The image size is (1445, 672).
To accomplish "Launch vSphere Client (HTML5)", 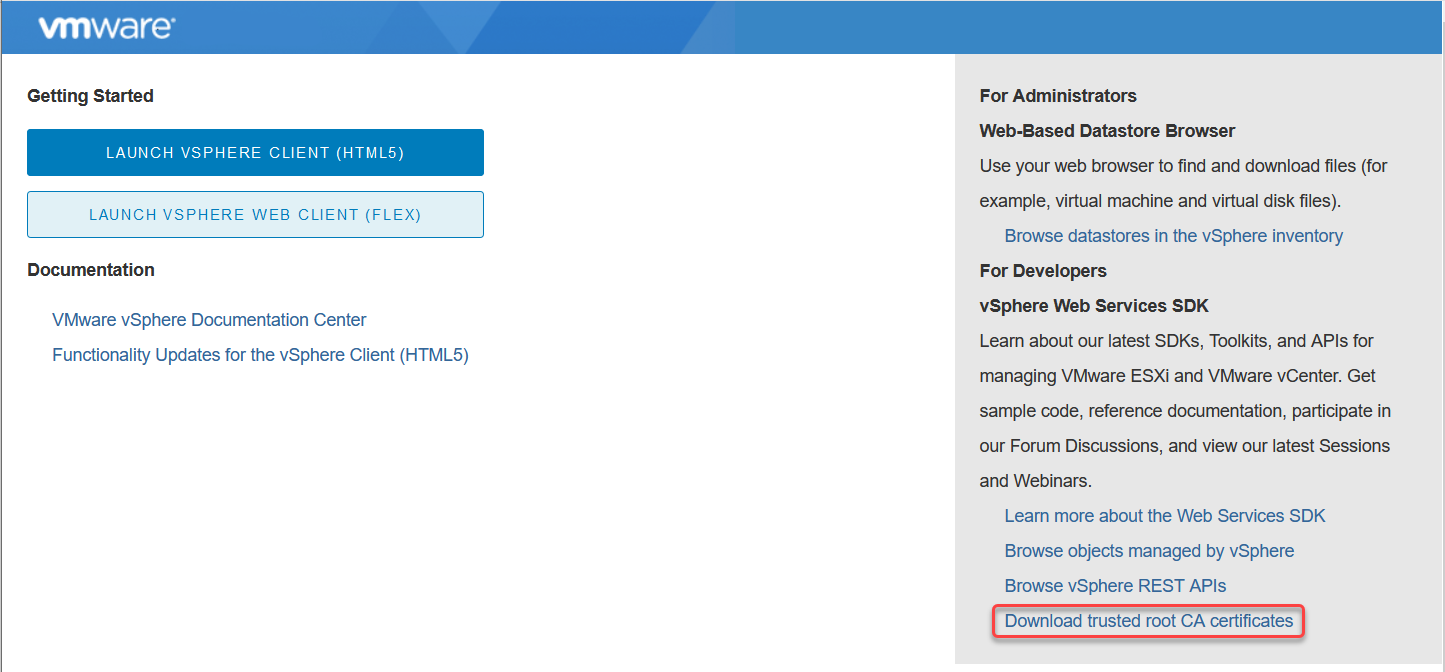I will pos(255,152).
